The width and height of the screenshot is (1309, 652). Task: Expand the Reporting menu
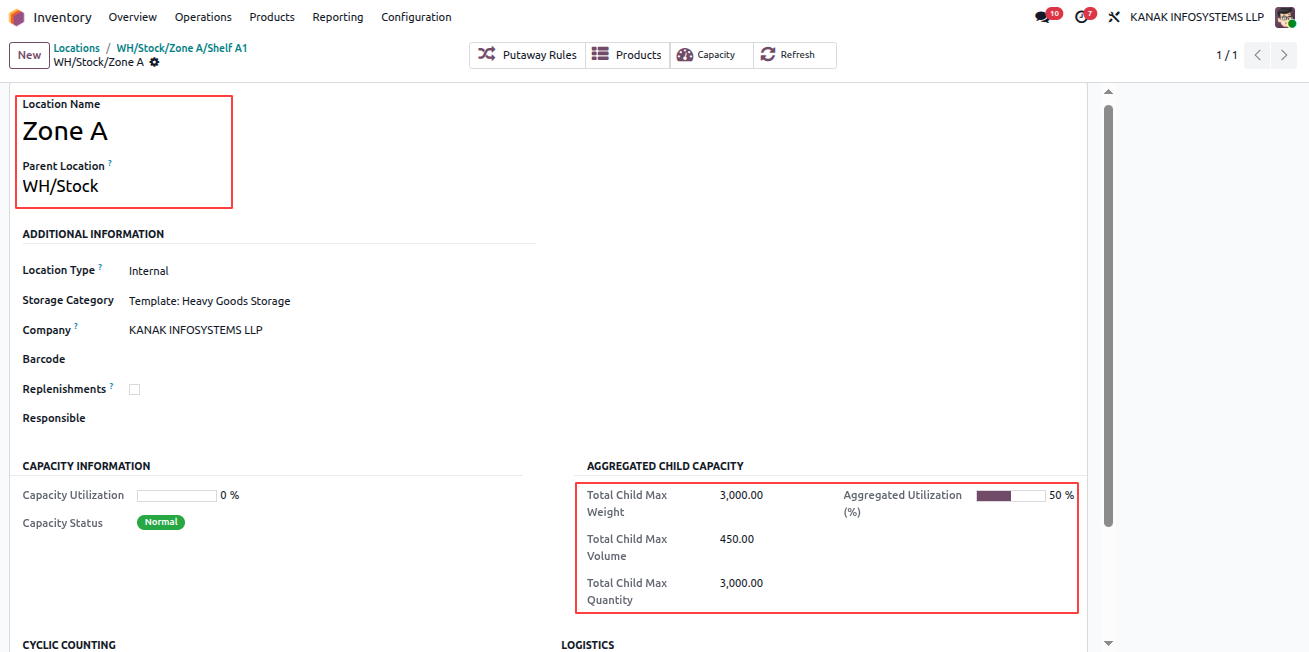click(x=338, y=17)
